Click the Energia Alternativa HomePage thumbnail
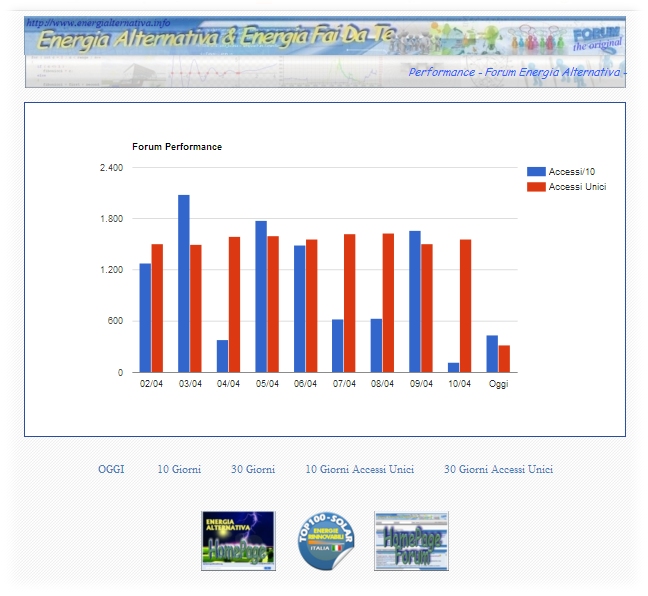 pyautogui.click(x=238, y=541)
